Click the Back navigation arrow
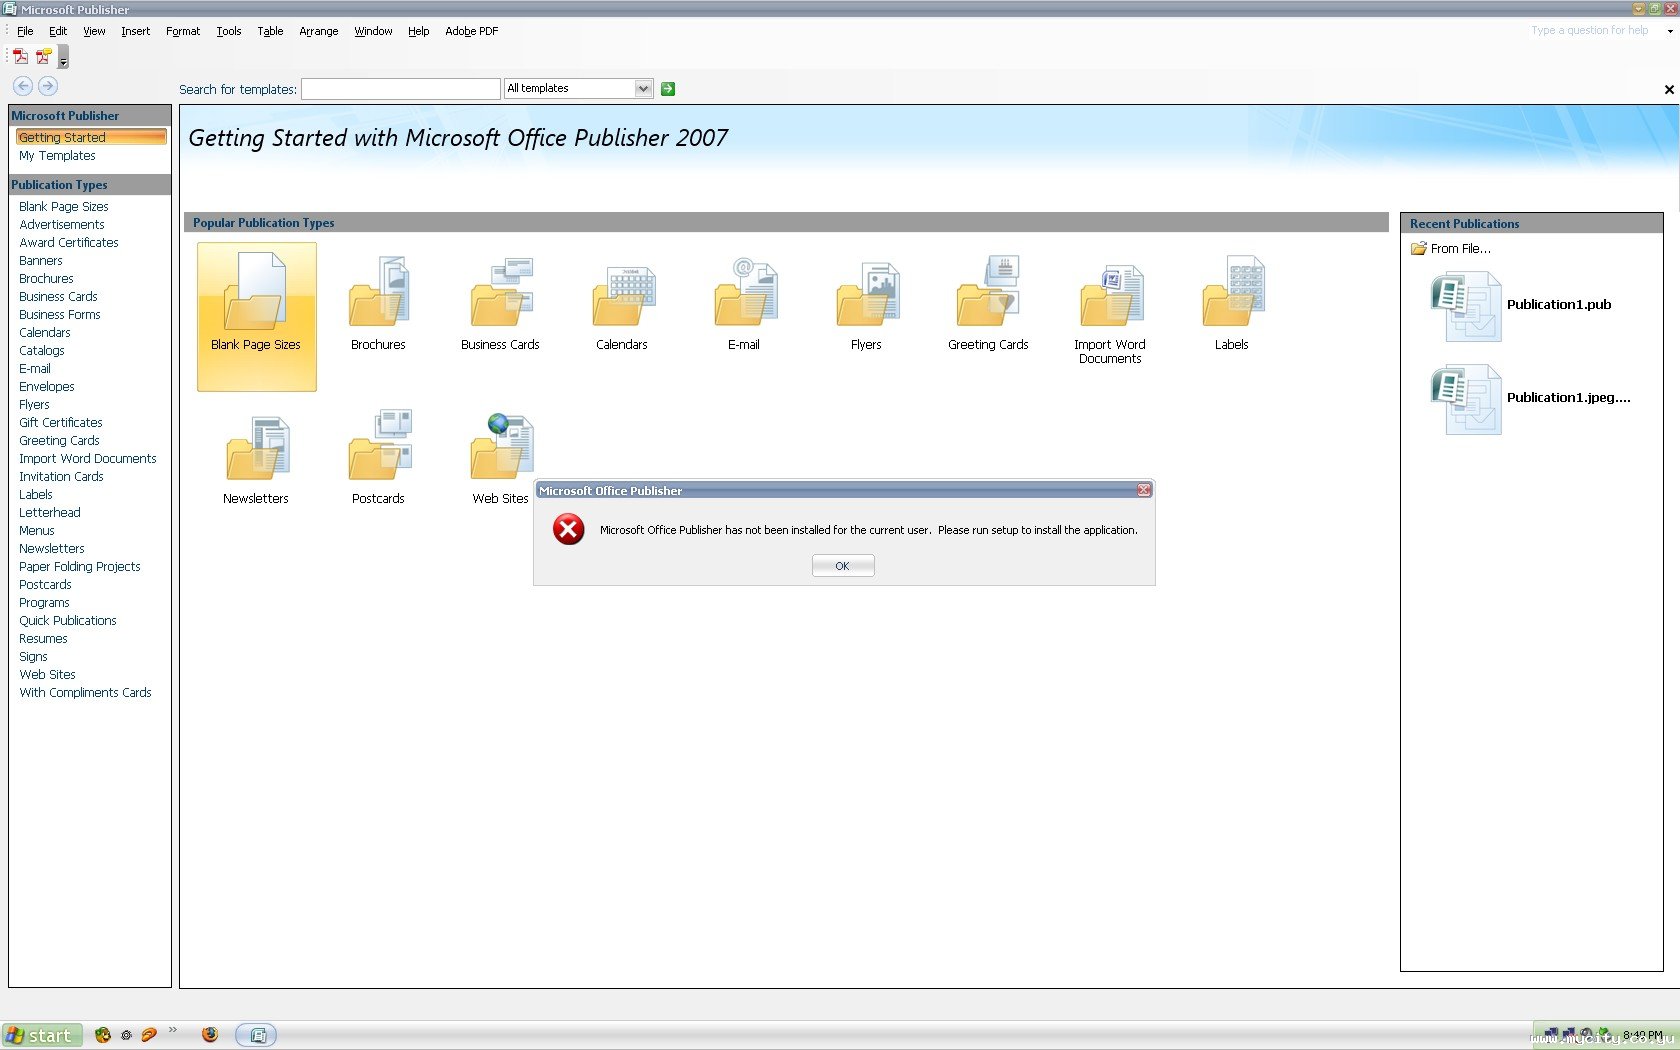This screenshot has width=1680, height=1050. (23, 86)
